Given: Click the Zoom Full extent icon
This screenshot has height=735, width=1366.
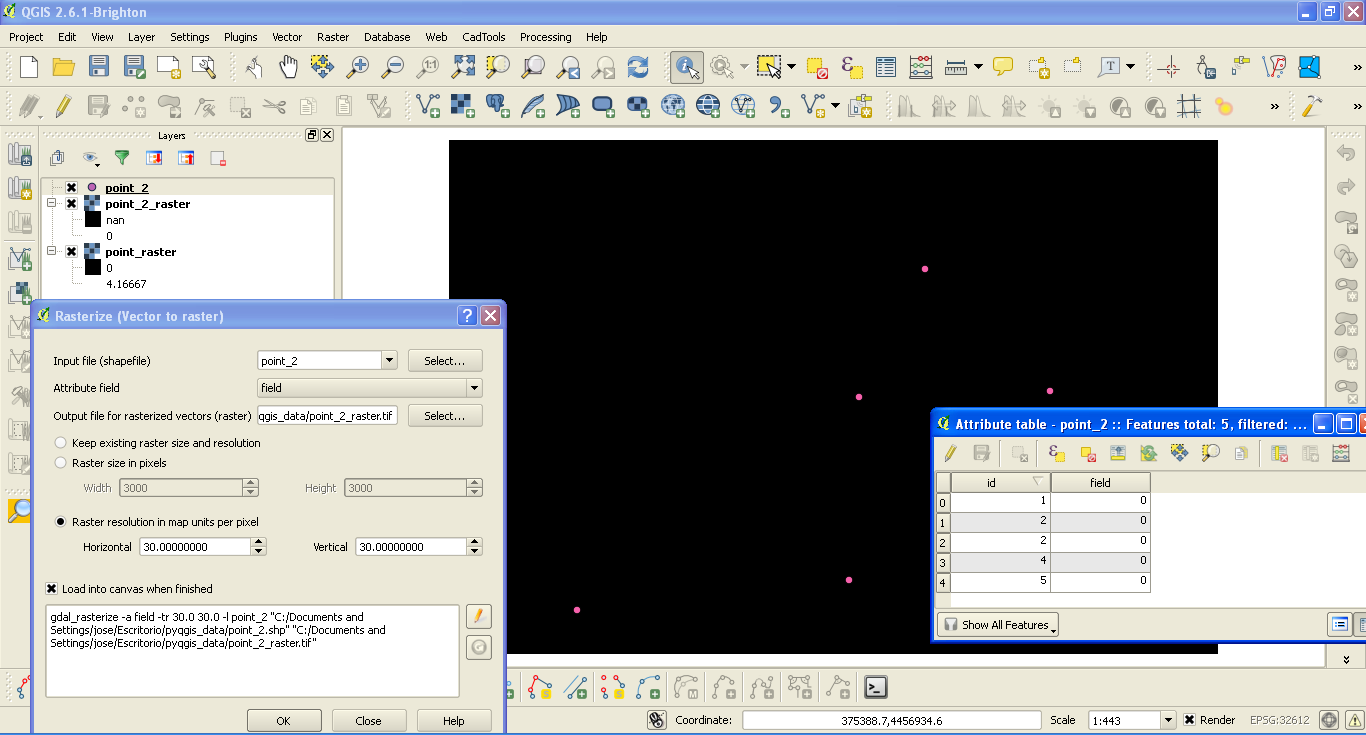Looking at the screenshot, I should click(x=463, y=67).
